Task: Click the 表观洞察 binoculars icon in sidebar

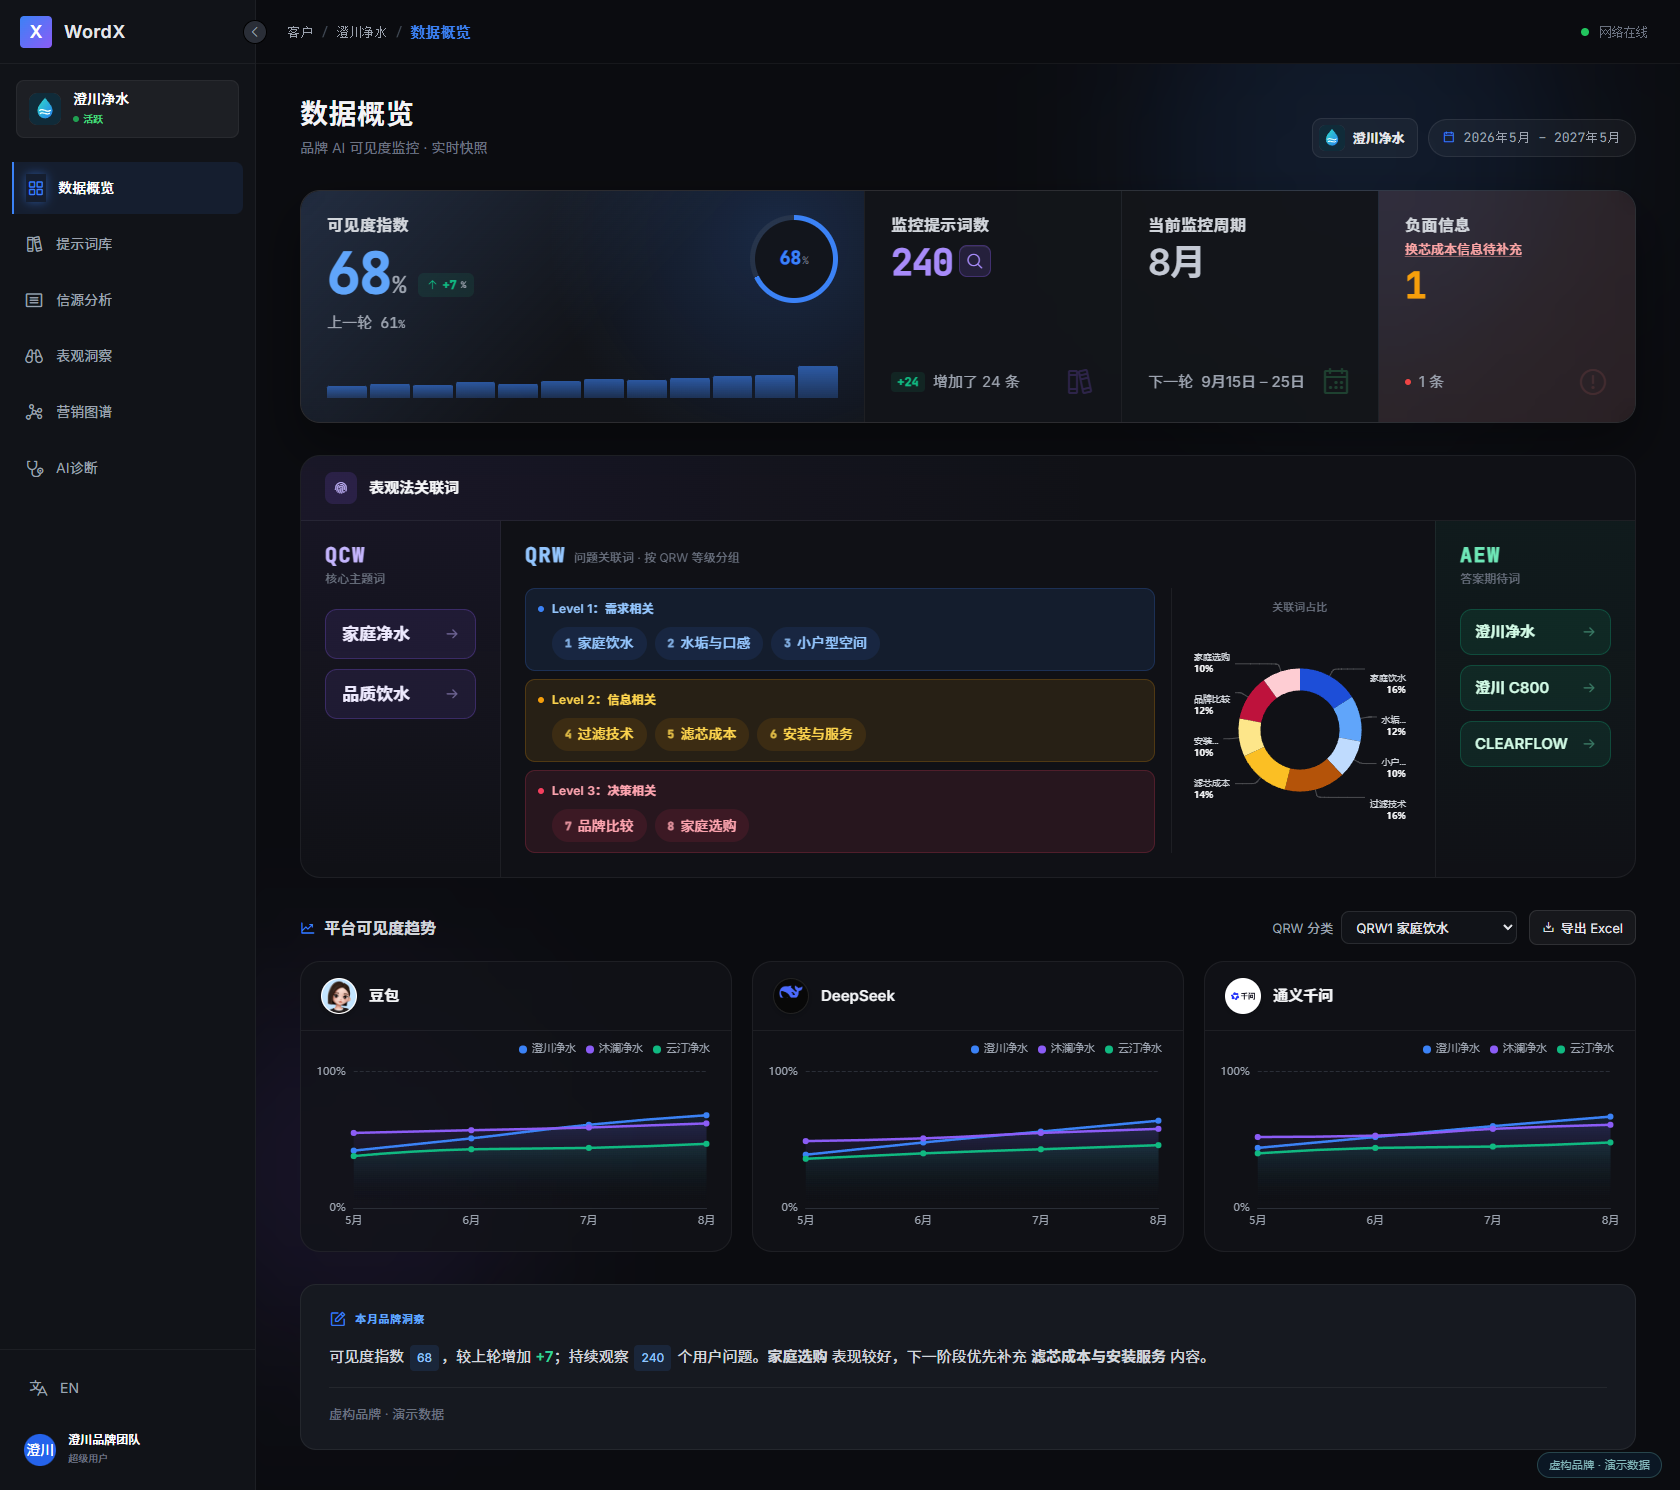Action: (34, 356)
